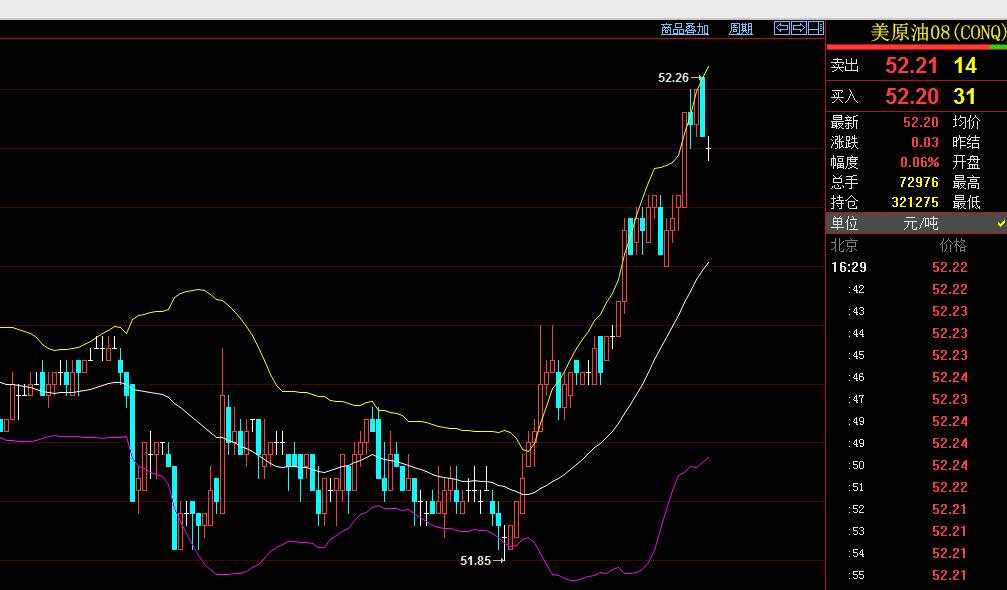Screen dimensions: 1007x590
Task: Select the :47 tick row
Action: click(x=916, y=399)
